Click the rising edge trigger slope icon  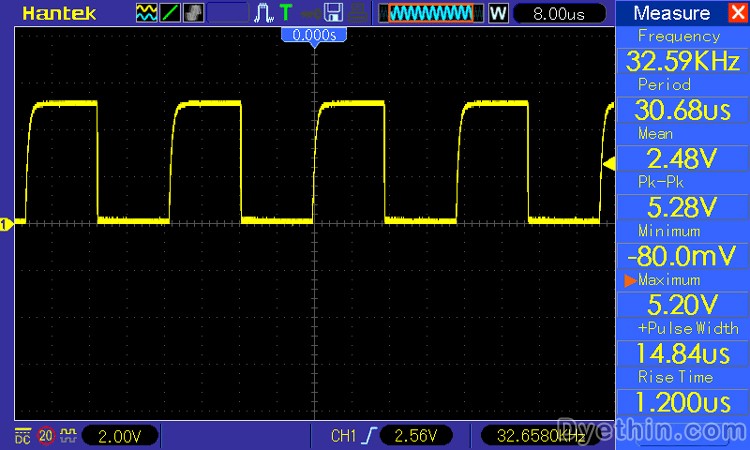coord(369,436)
